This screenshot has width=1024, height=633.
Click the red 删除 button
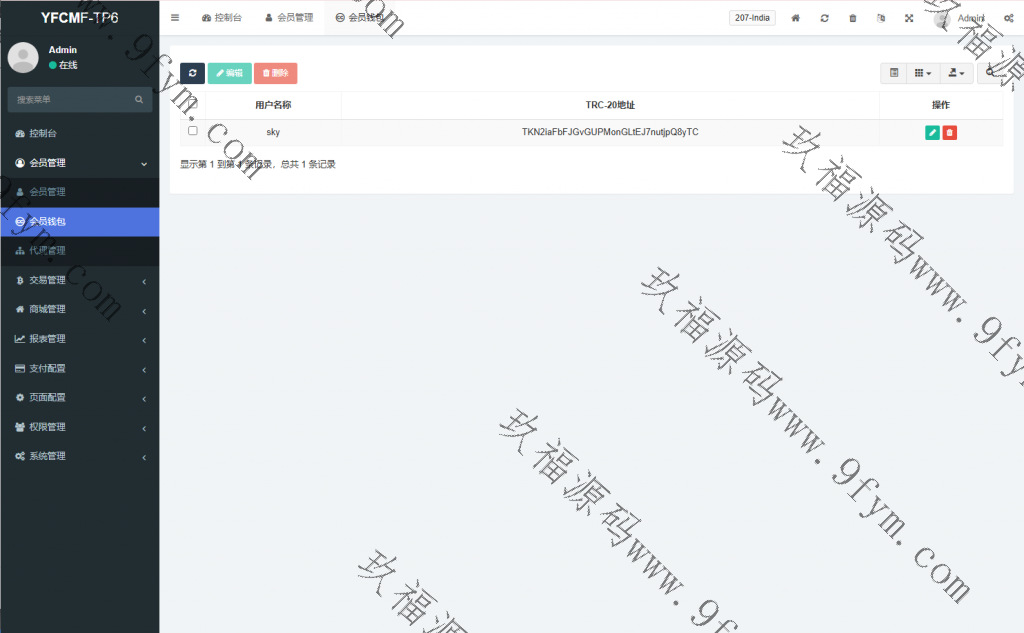[x=275, y=73]
